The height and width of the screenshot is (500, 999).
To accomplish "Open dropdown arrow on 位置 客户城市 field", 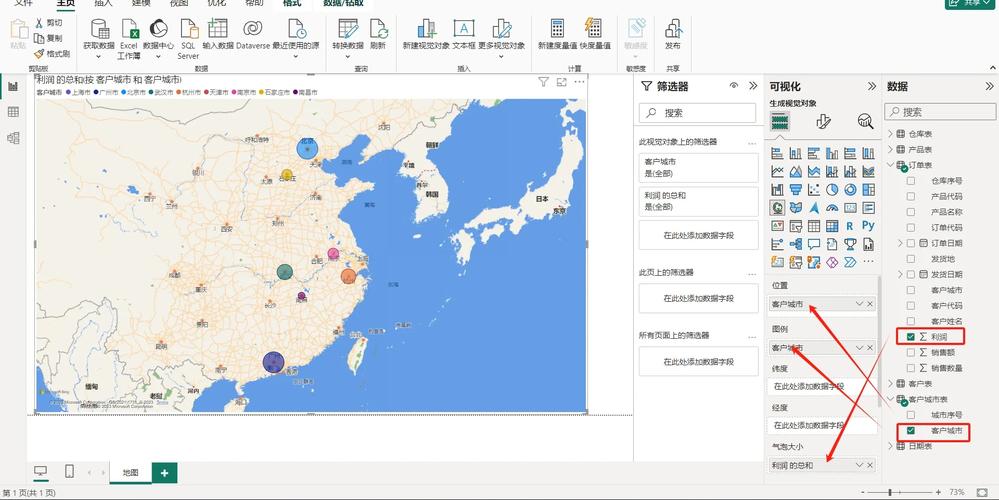I will point(859,303).
